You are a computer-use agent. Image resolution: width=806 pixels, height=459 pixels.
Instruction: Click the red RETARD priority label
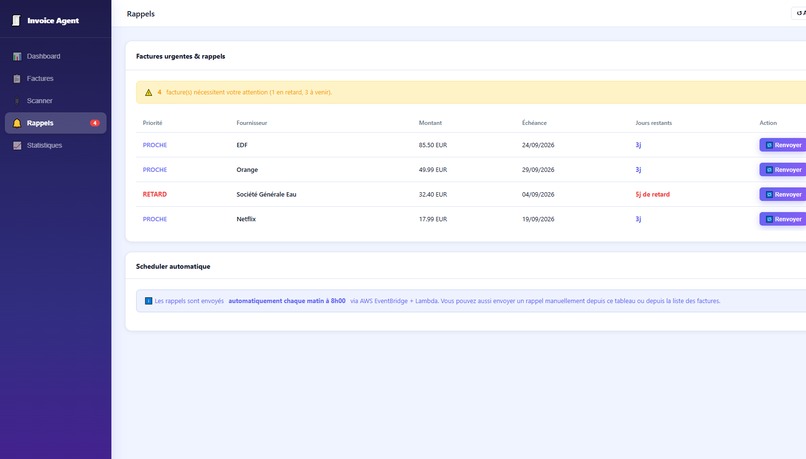pyautogui.click(x=155, y=194)
